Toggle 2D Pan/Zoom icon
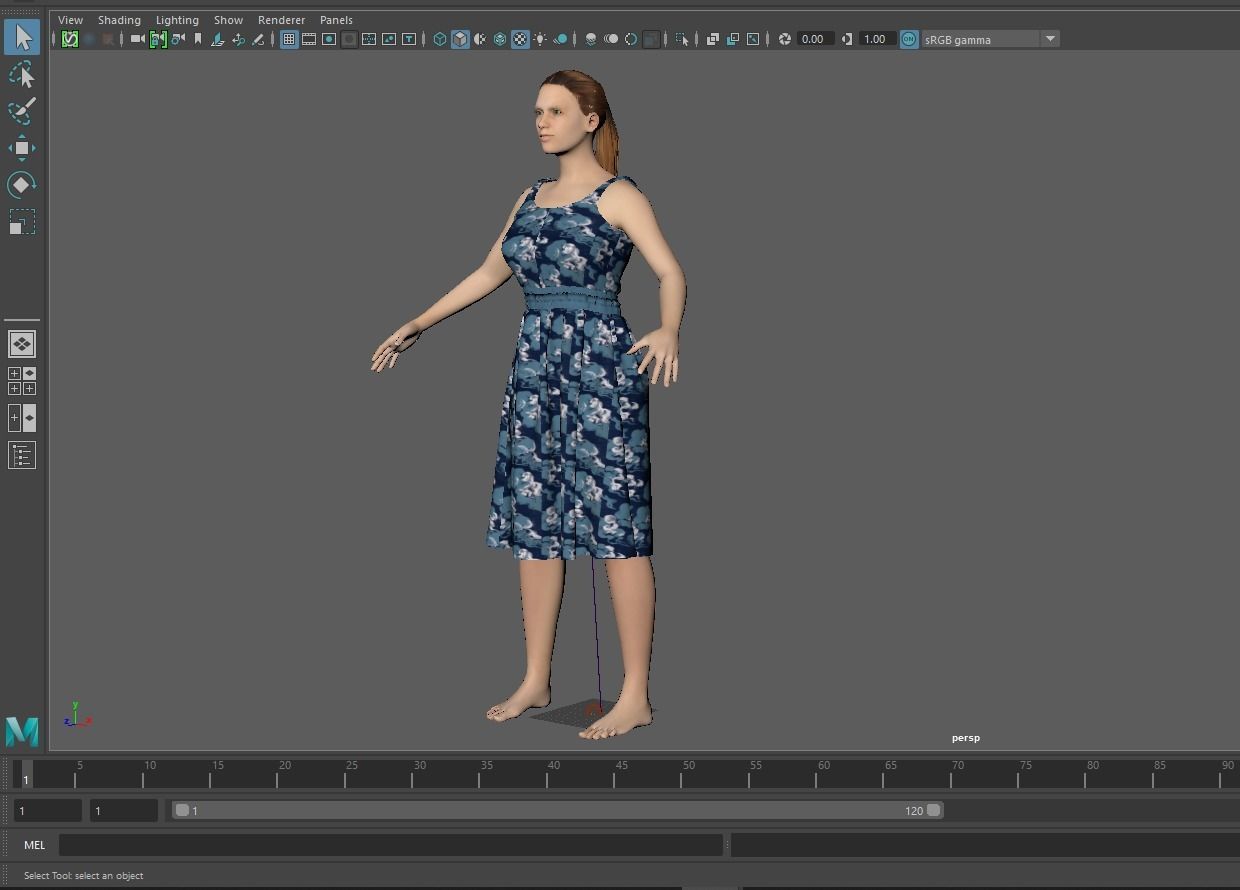 click(x=238, y=39)
